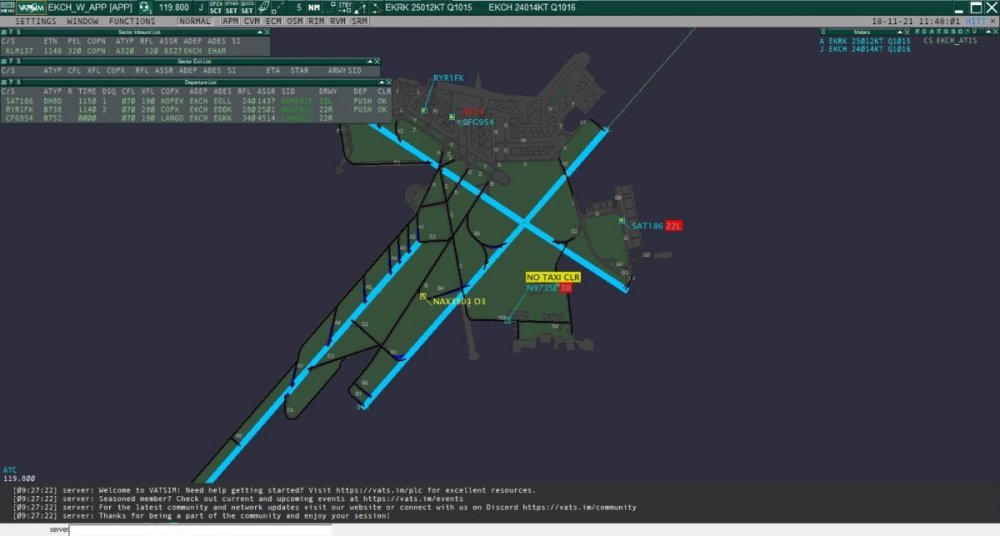Screen dimensions: 1000x536
Task: Click the OPEN SCT toolbar button
Action: pyautogui.click(x=216, y=8)
